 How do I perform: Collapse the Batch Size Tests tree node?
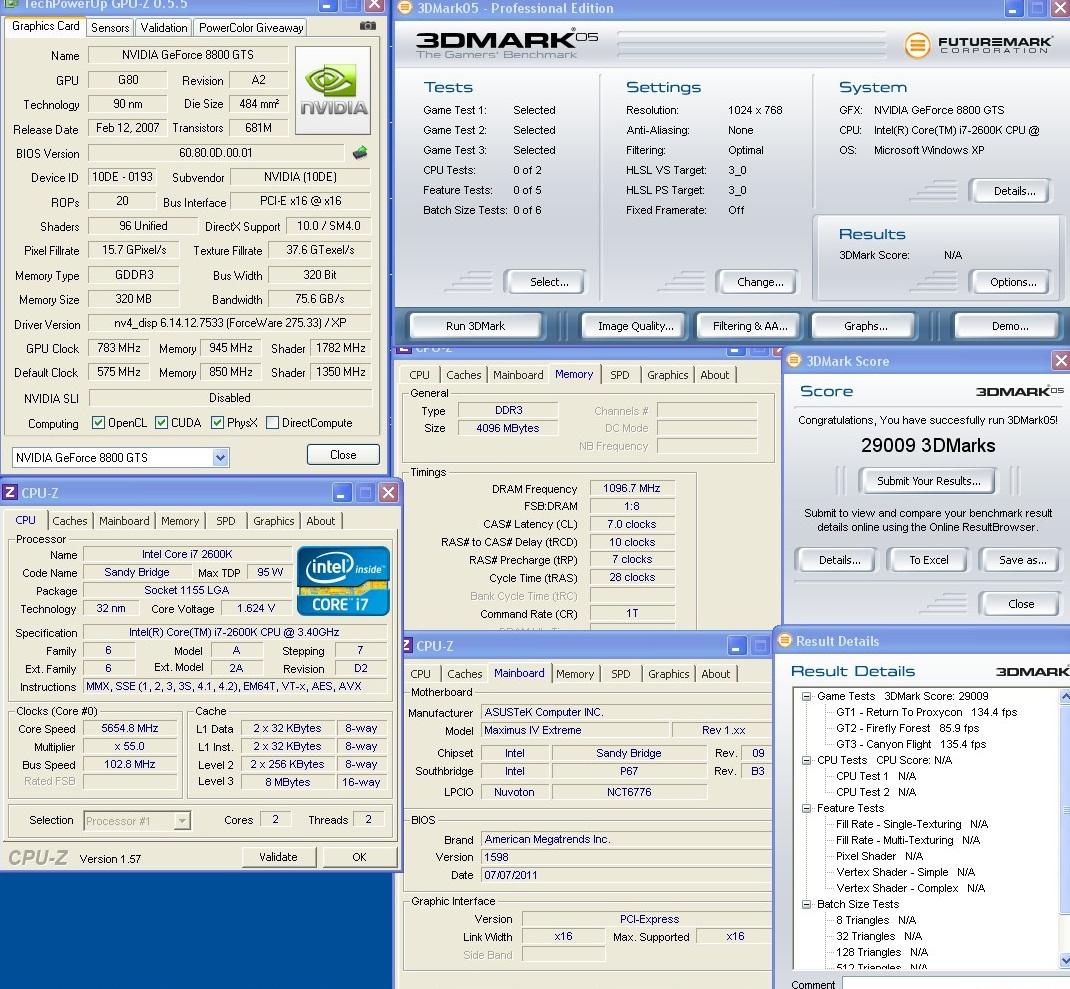806,904
